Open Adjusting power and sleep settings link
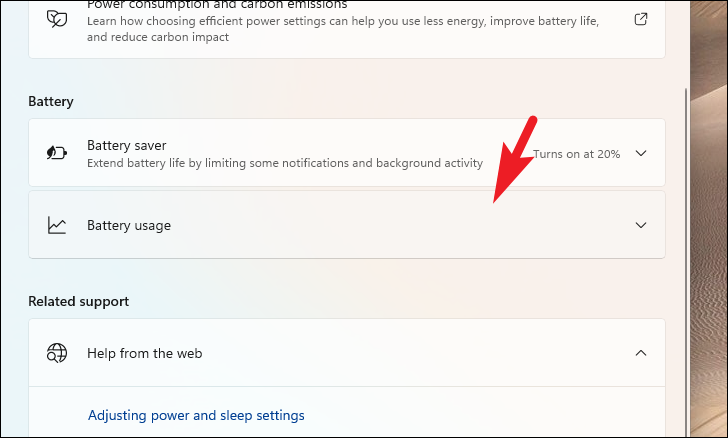This screenshot has height=438, width=728. tap(196, 415)
